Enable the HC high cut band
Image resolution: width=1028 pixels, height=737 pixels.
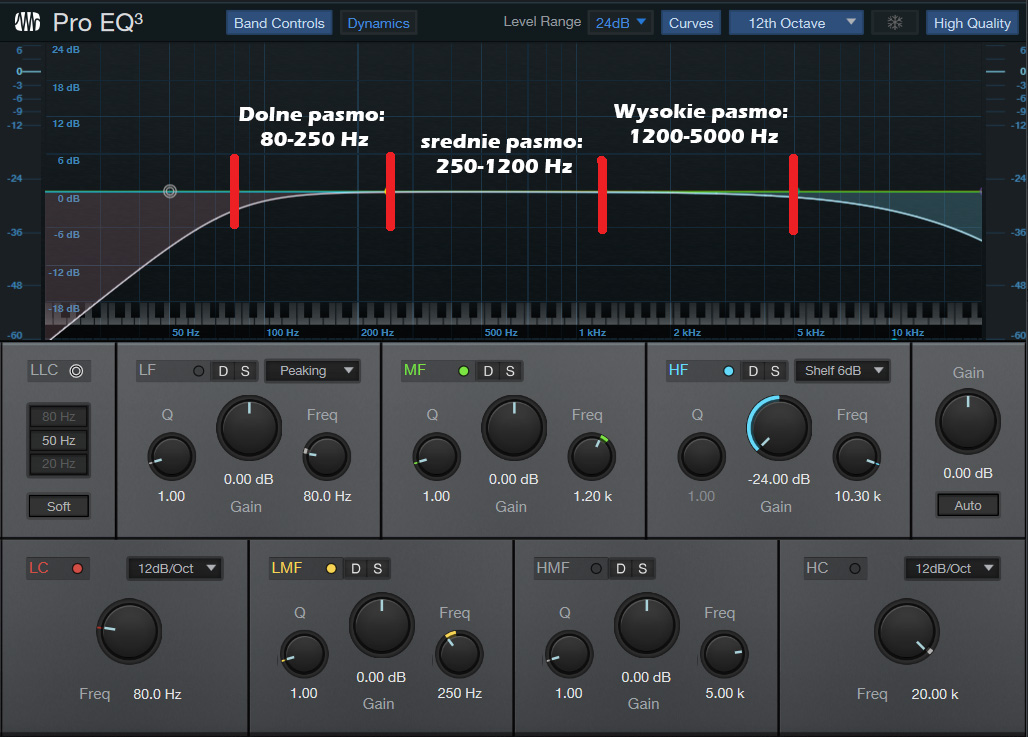click(x=854, y=568)
